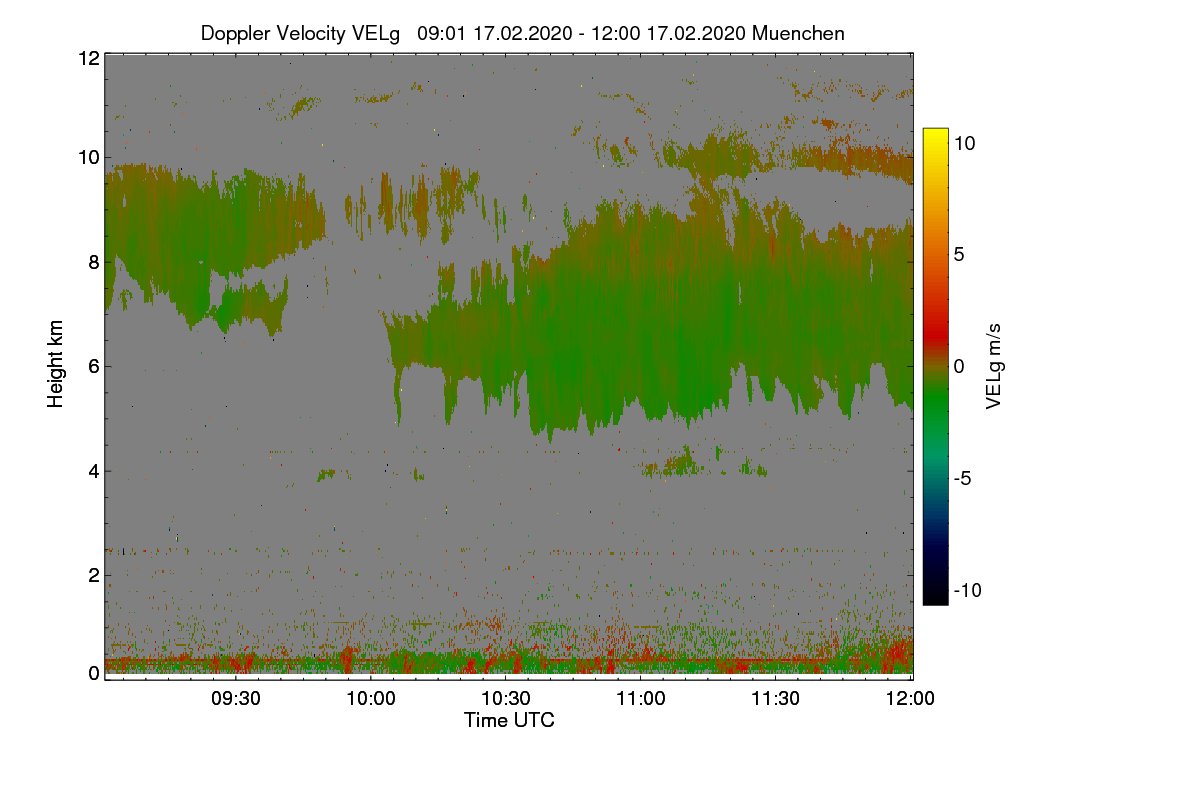The width and height of the screenshot is (1200, 800).
Task: Click the yellow top of the velocity colorbar
Action: 935,138
